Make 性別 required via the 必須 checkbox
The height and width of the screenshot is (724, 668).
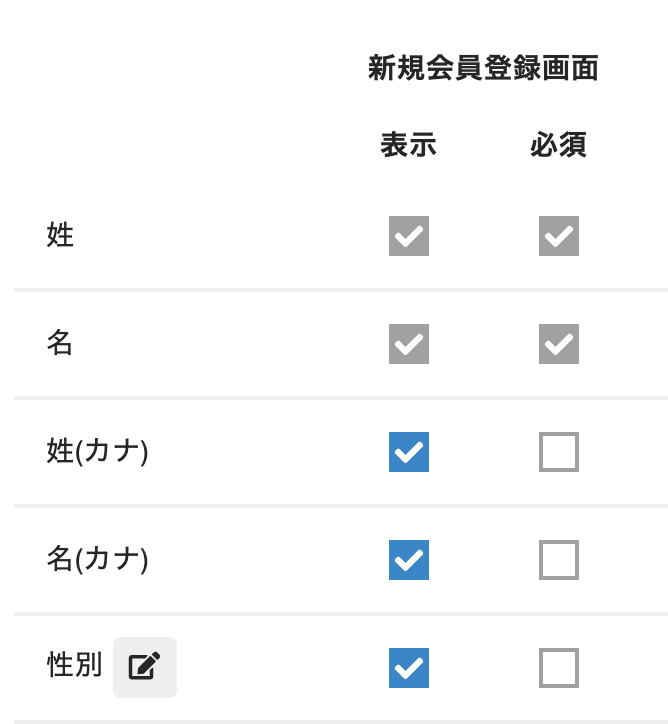(559, 668)
